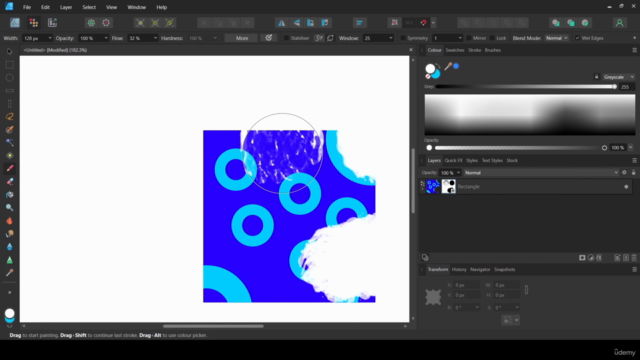Select the Blur Brush water drop tool

click(x=9, y=247)
